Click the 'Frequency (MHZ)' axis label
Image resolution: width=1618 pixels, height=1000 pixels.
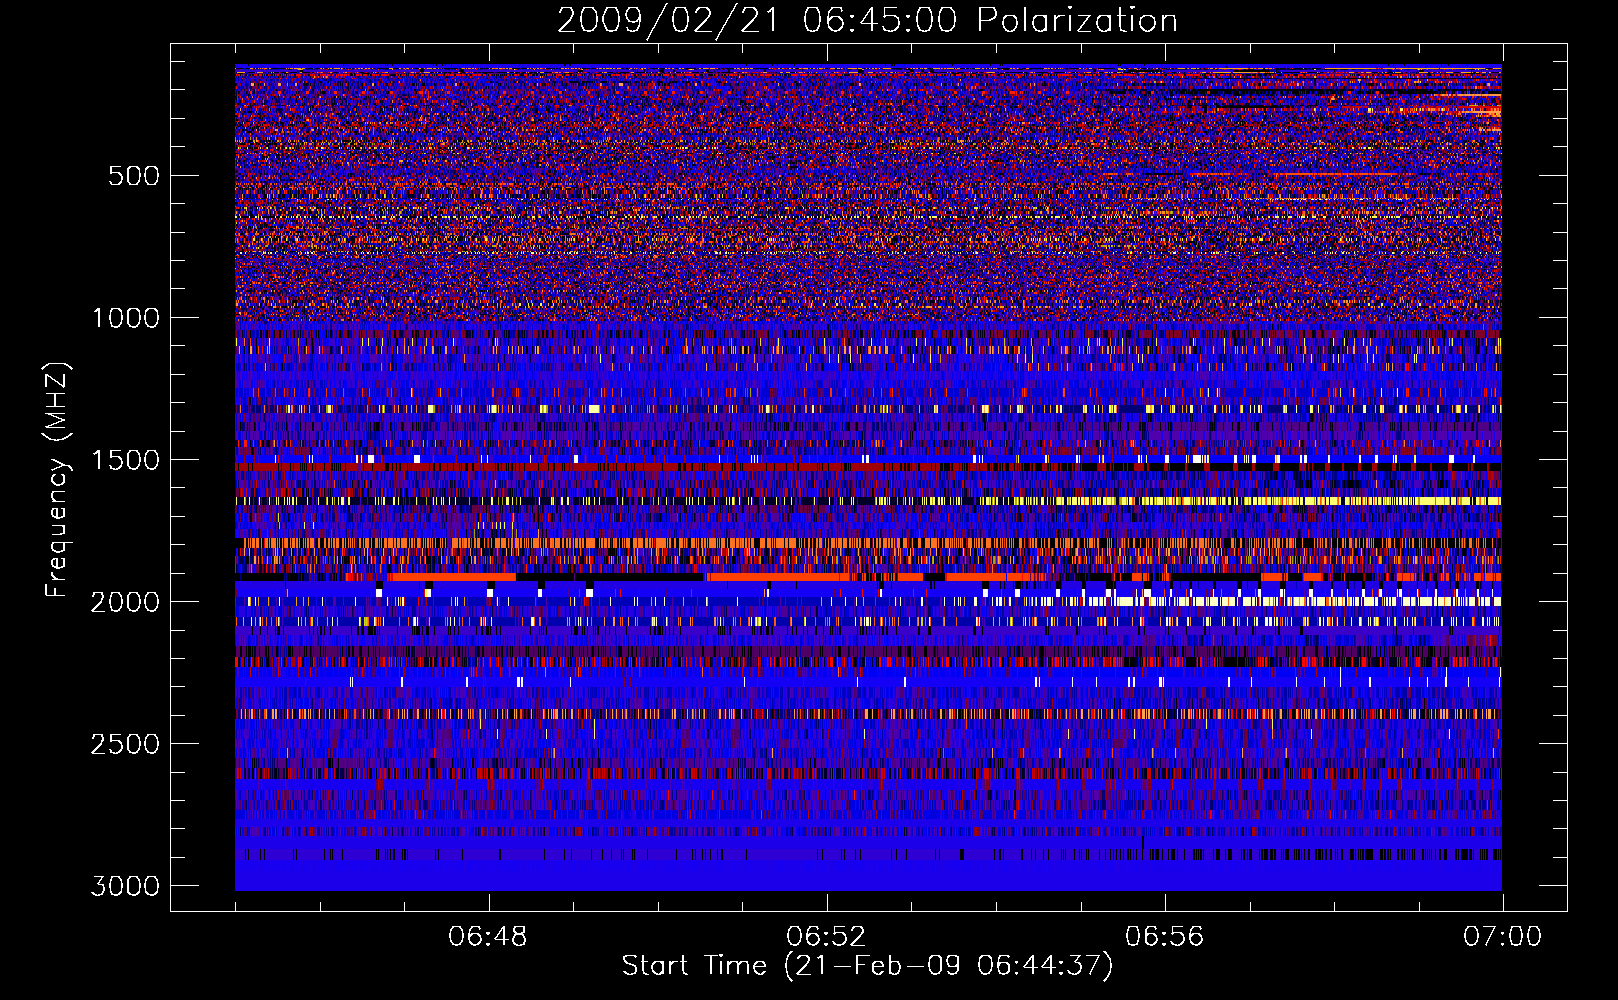[57, 480]
